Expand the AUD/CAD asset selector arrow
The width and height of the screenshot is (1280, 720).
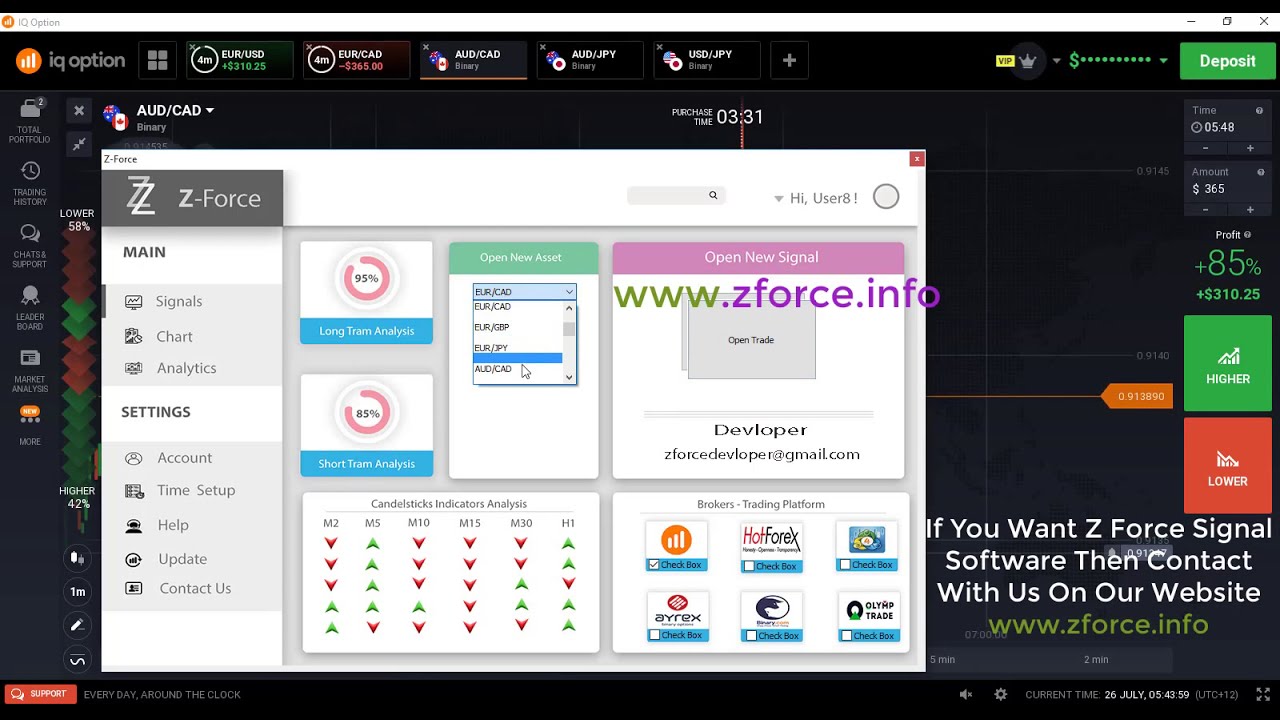tap(209, 111)
